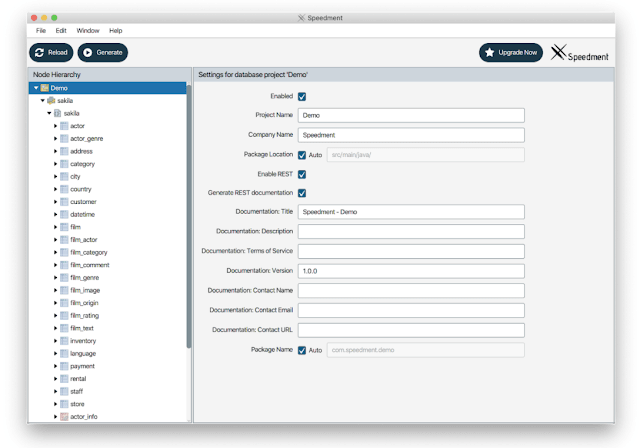
Task: Click the Documentation: Title field
Action: click(x=411, y=212)
